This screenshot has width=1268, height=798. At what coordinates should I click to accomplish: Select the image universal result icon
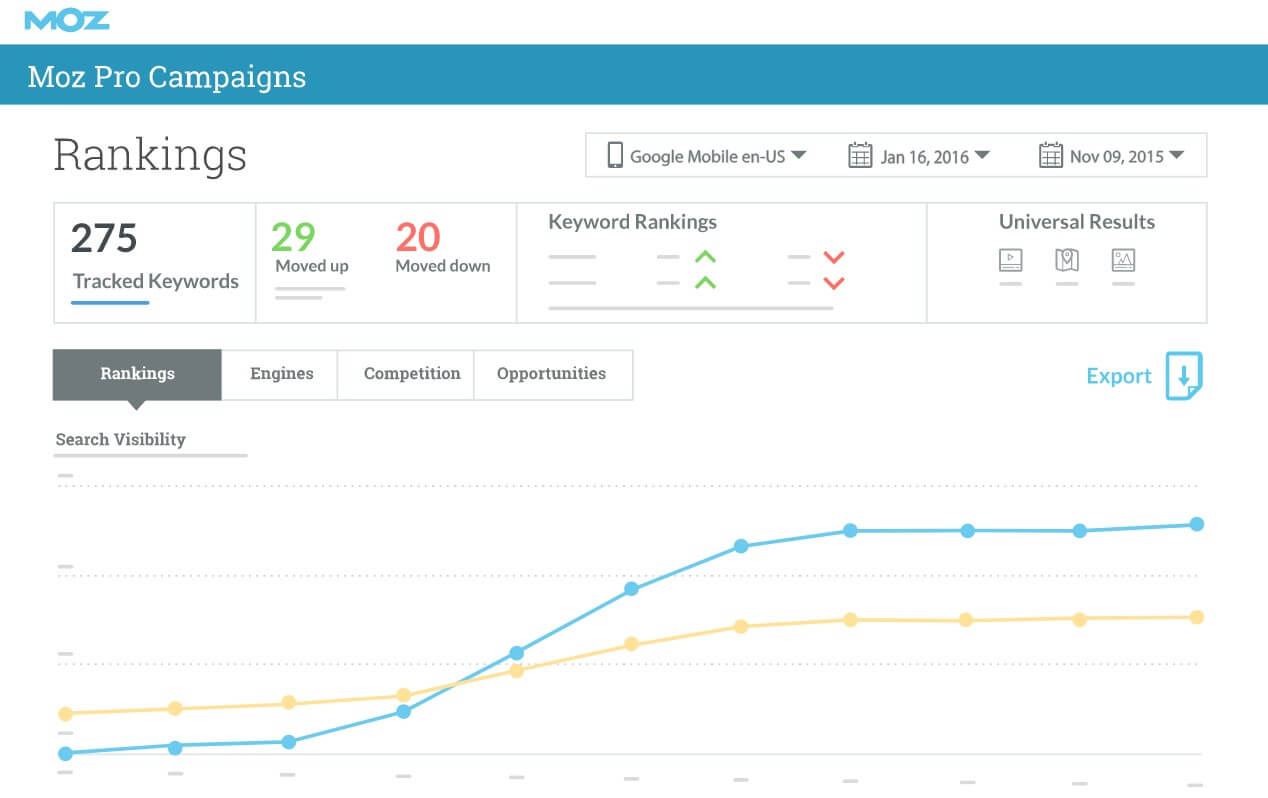(x=1123, y=260)
